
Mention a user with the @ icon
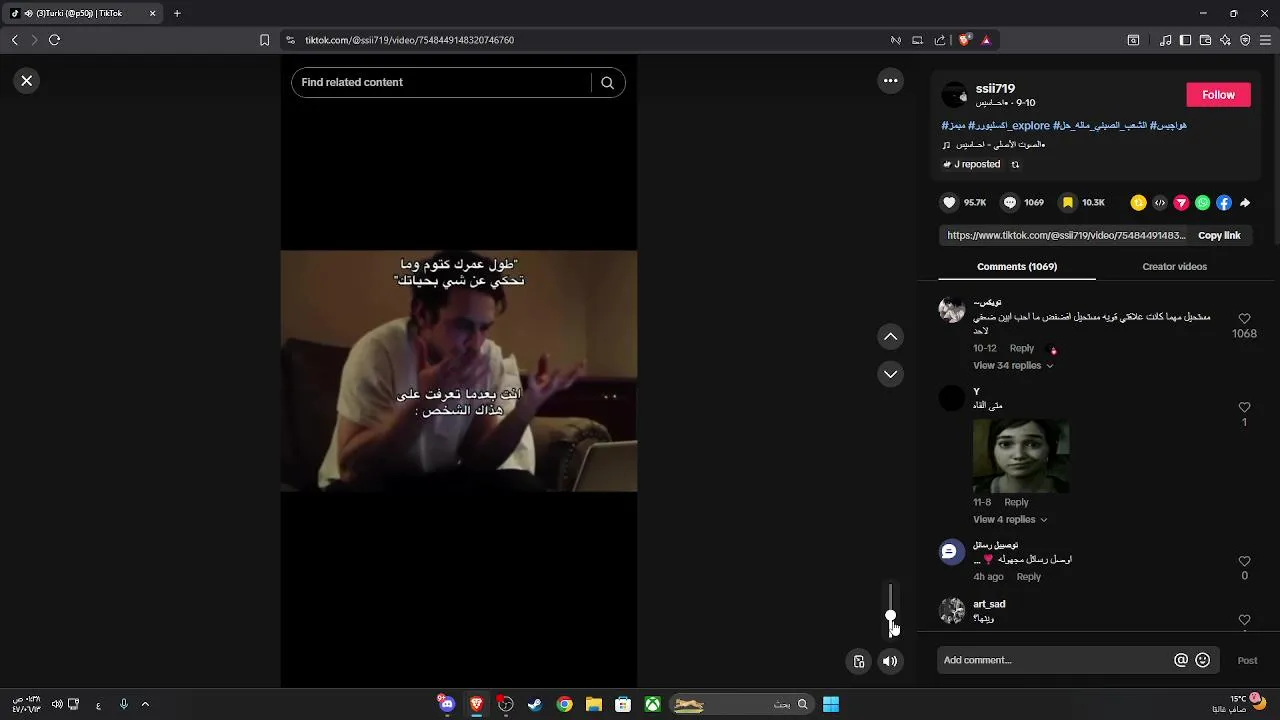pos(1181,660)
